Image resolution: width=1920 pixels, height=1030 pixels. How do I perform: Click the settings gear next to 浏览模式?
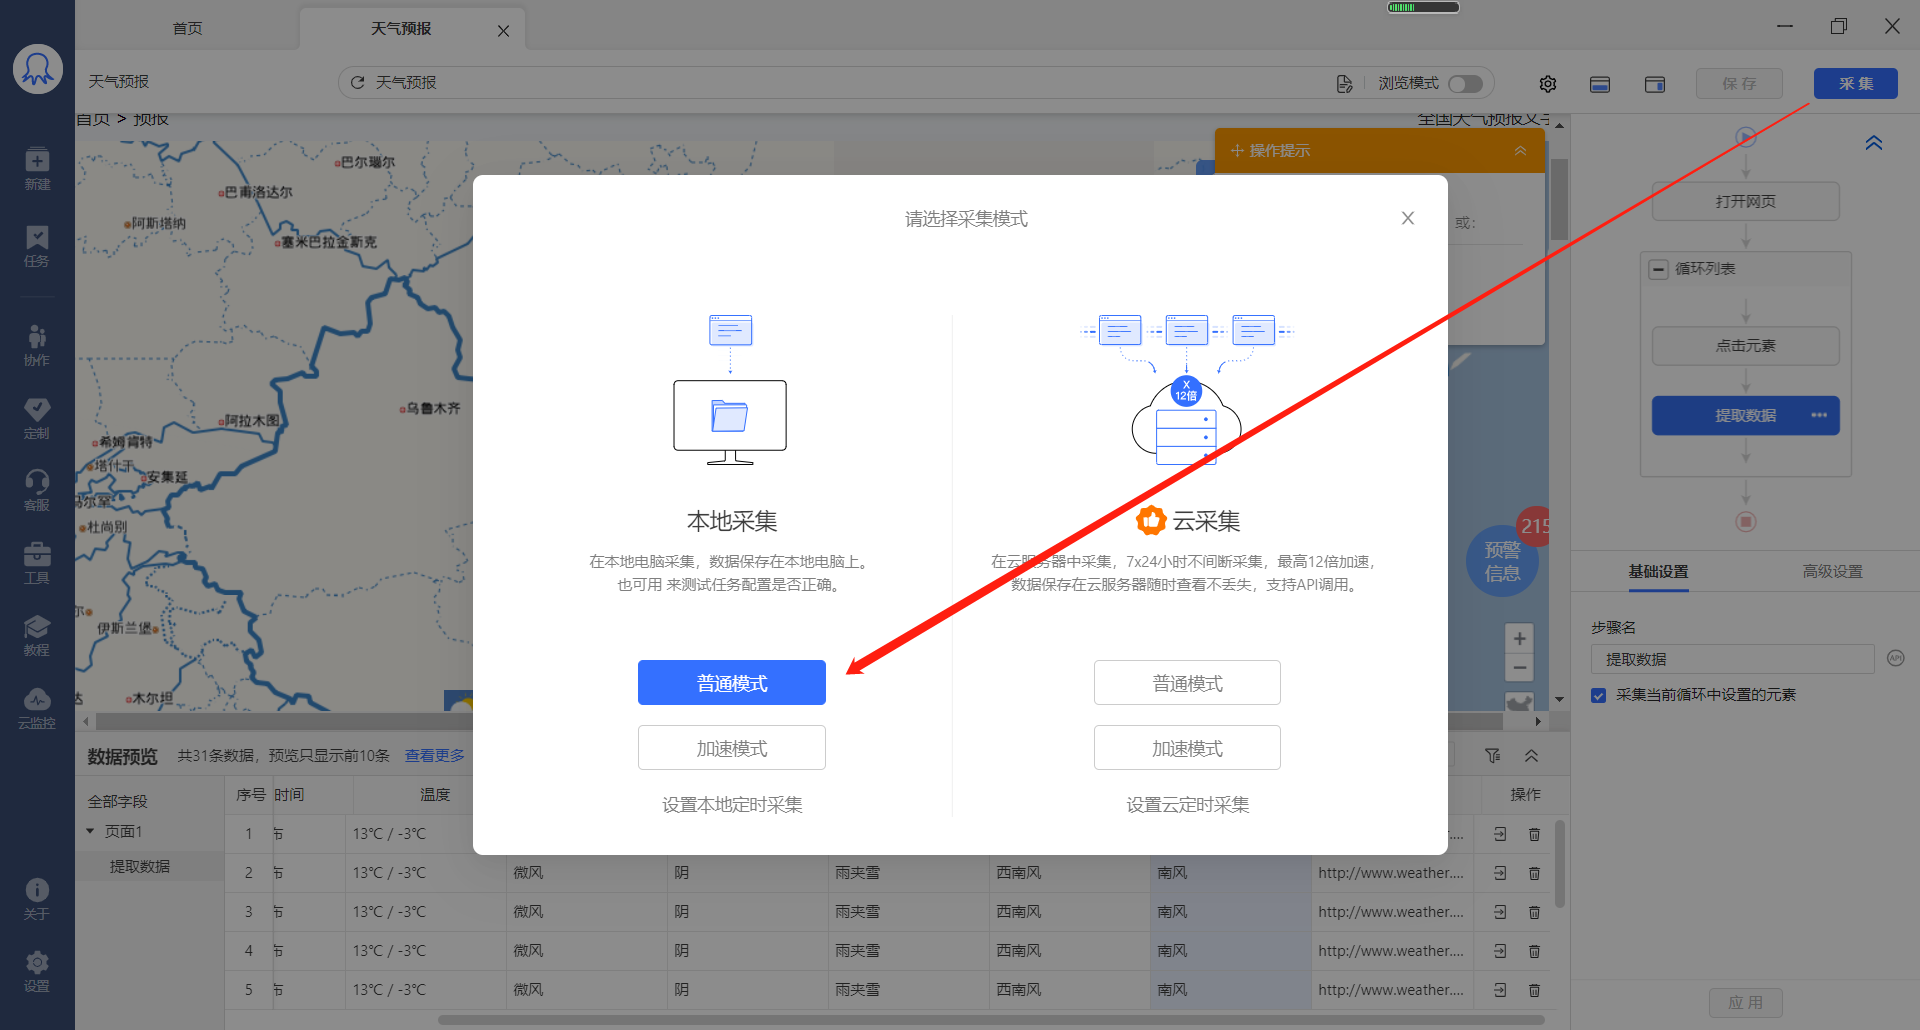(1547, 84)
